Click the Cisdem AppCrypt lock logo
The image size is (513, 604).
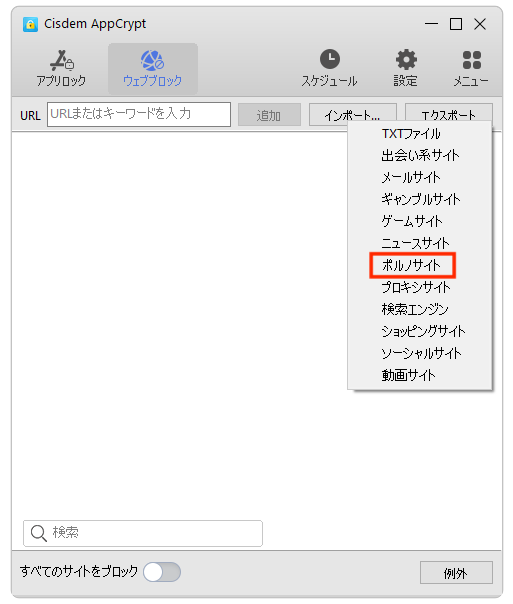pos(30,24)
